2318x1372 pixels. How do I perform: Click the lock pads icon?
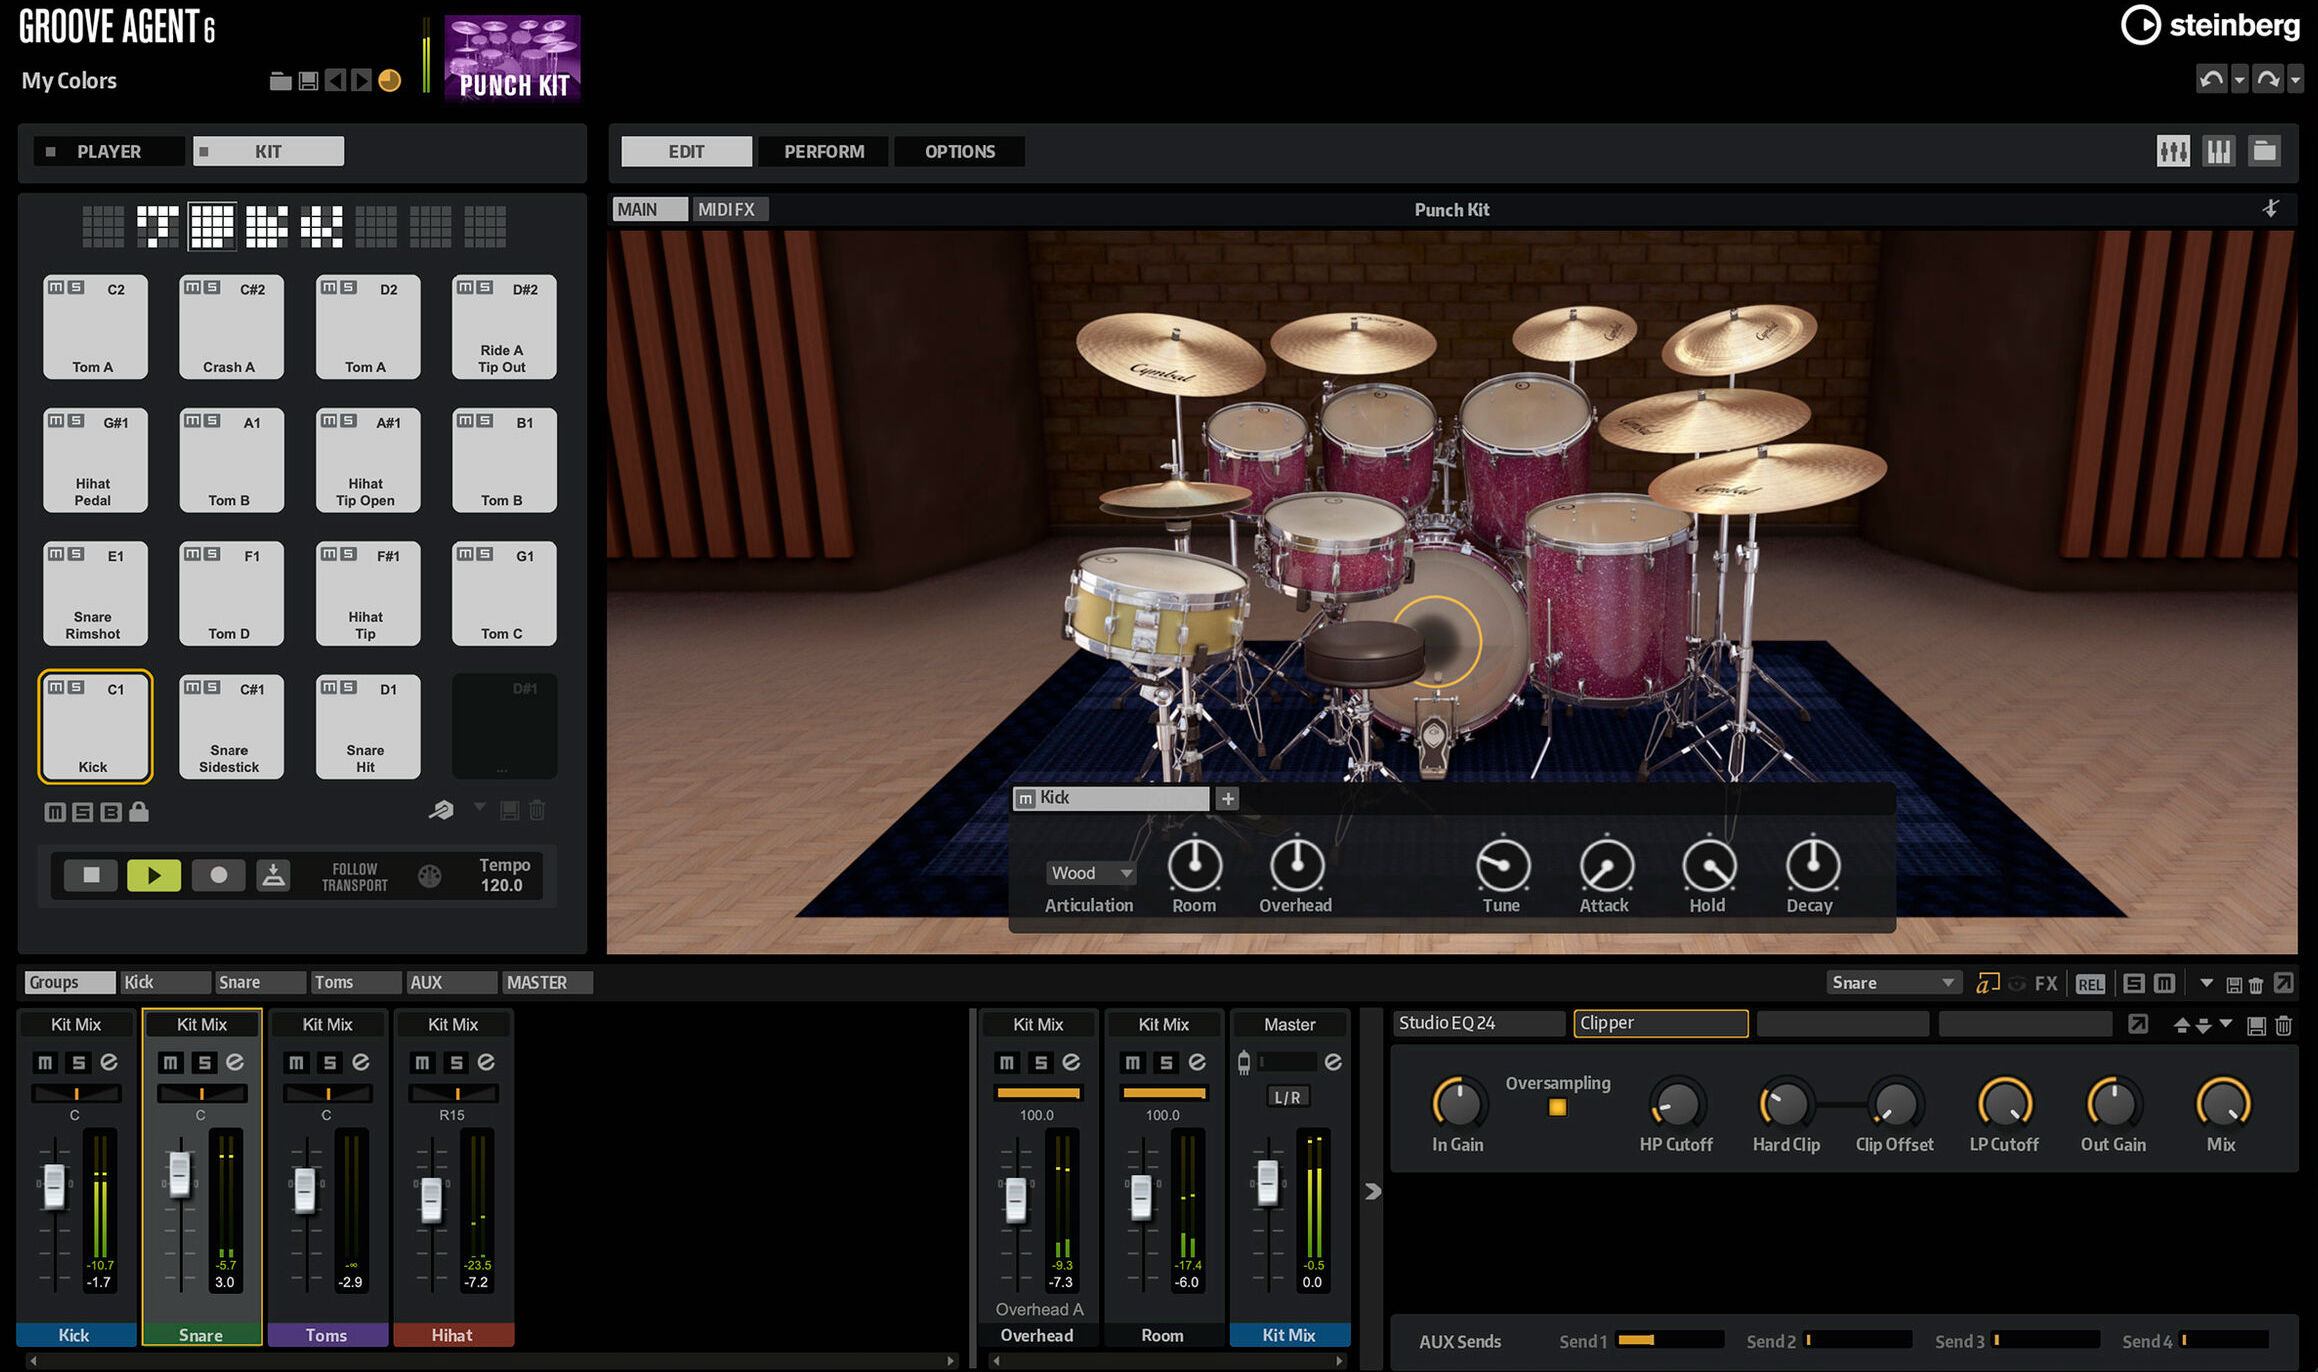coord(139,812)
